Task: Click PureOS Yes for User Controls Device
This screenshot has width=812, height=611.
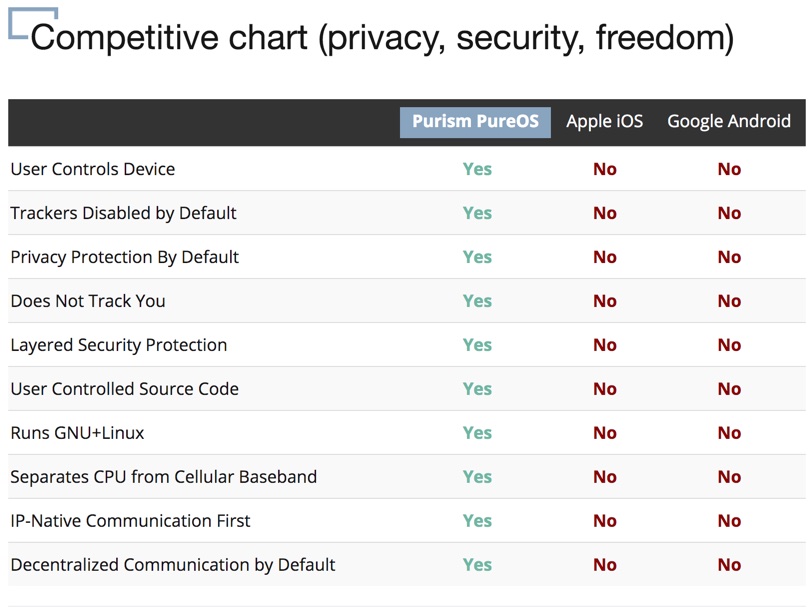Action: pyautogui.click(x=477, y=169)
